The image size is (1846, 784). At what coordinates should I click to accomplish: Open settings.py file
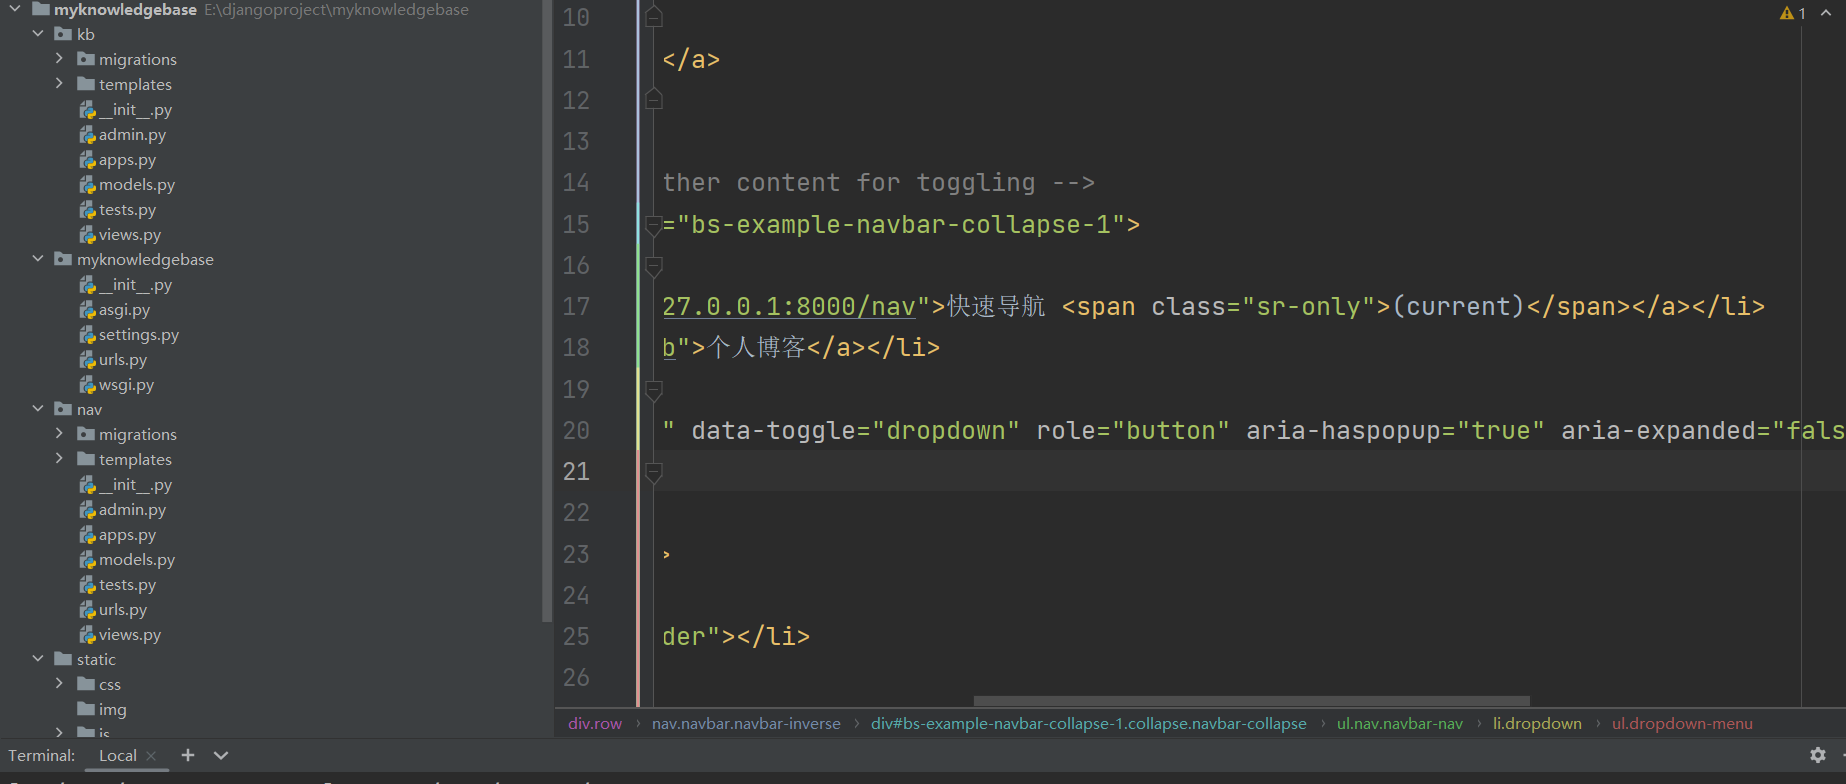139,334
